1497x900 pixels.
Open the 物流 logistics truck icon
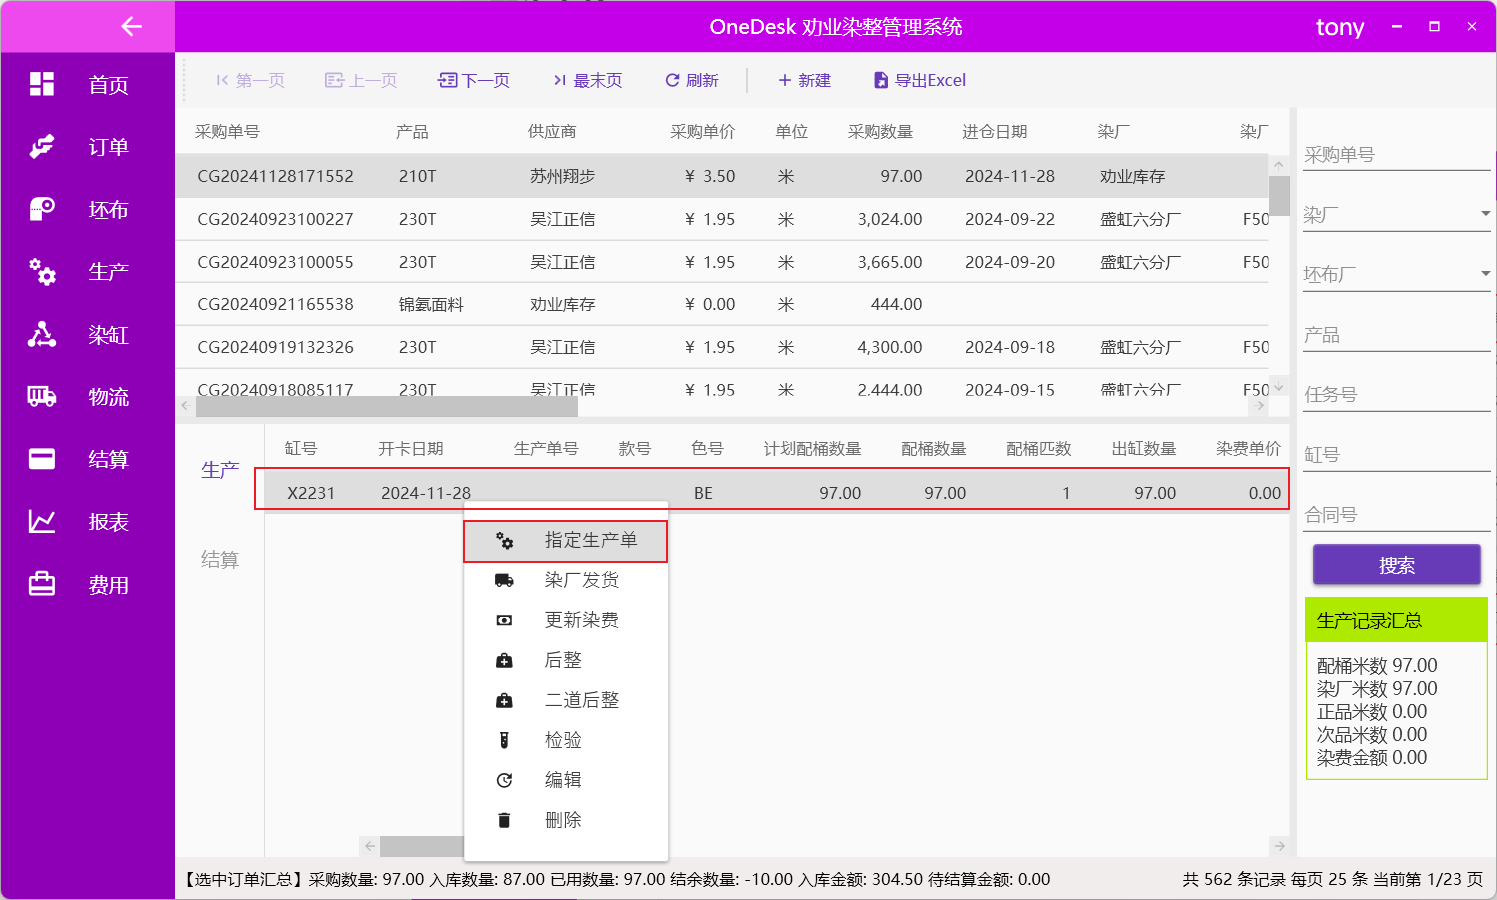pos(42,397)
